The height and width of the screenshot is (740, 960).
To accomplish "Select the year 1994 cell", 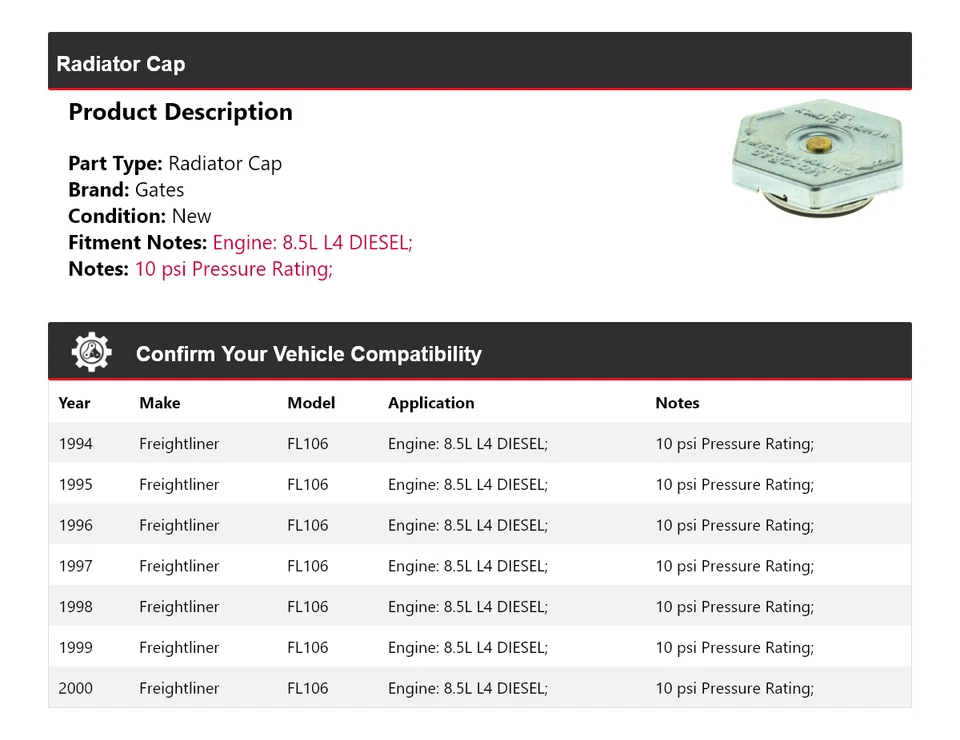I will [x=76, y=444].
